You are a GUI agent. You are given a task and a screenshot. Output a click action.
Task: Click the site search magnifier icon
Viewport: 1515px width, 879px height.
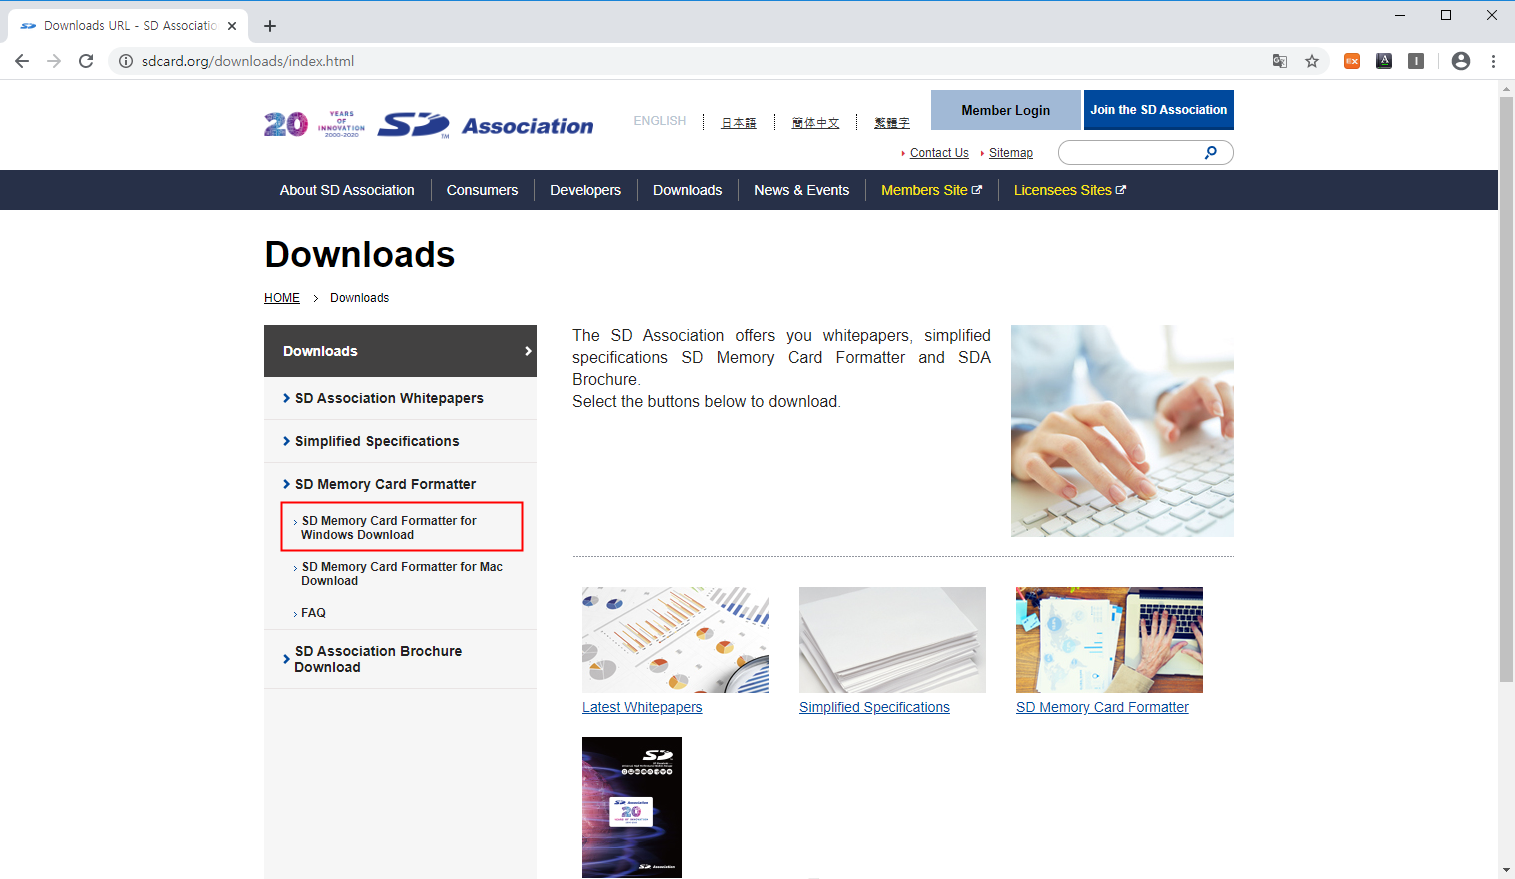tap(1211, 152)
